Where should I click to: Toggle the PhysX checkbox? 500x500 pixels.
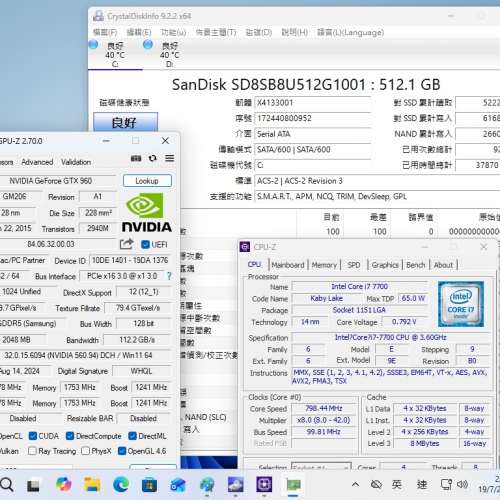[86, 451]
